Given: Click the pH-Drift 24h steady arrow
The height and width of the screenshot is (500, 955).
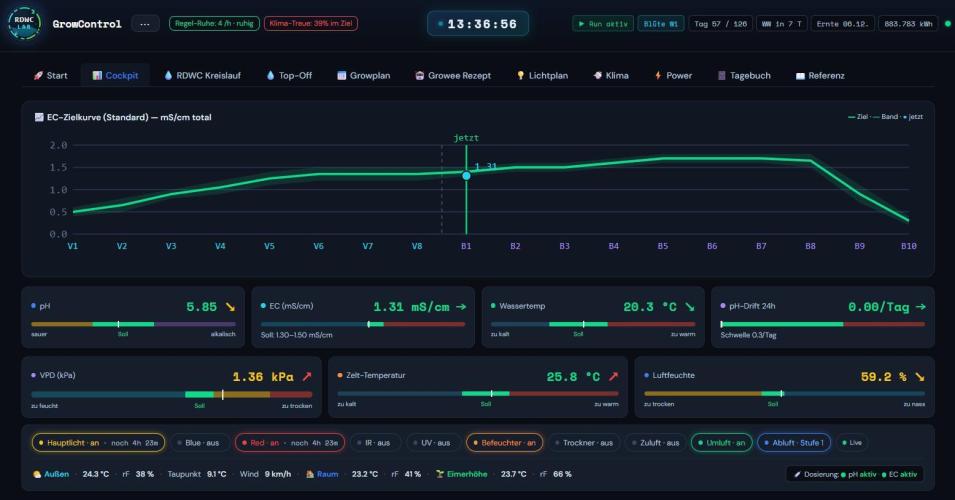Looking at the screenshot, I should pos(921,307).
